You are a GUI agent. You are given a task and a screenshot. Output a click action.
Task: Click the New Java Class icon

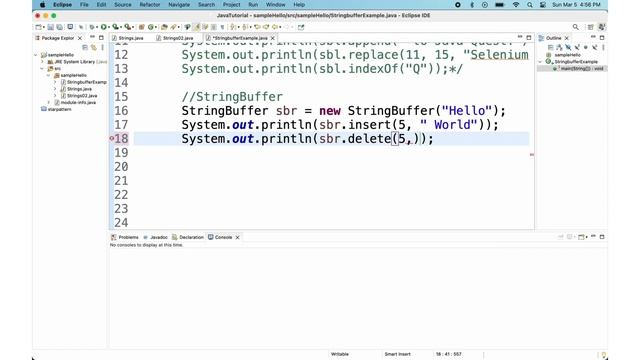(151, 27)
